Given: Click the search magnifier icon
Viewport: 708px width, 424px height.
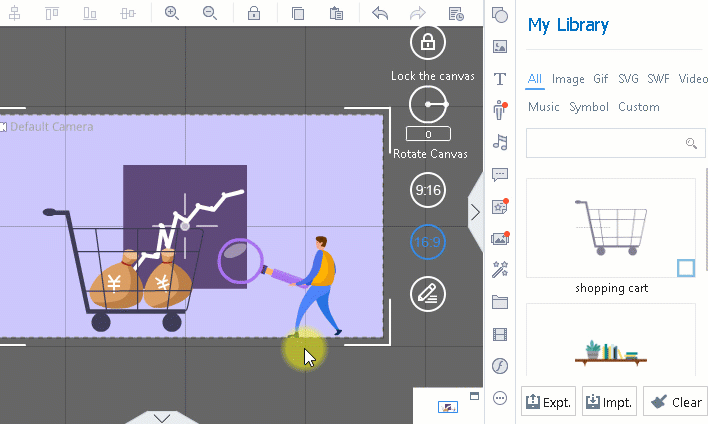Looking at the screenshot, I should tap(691, 143).
